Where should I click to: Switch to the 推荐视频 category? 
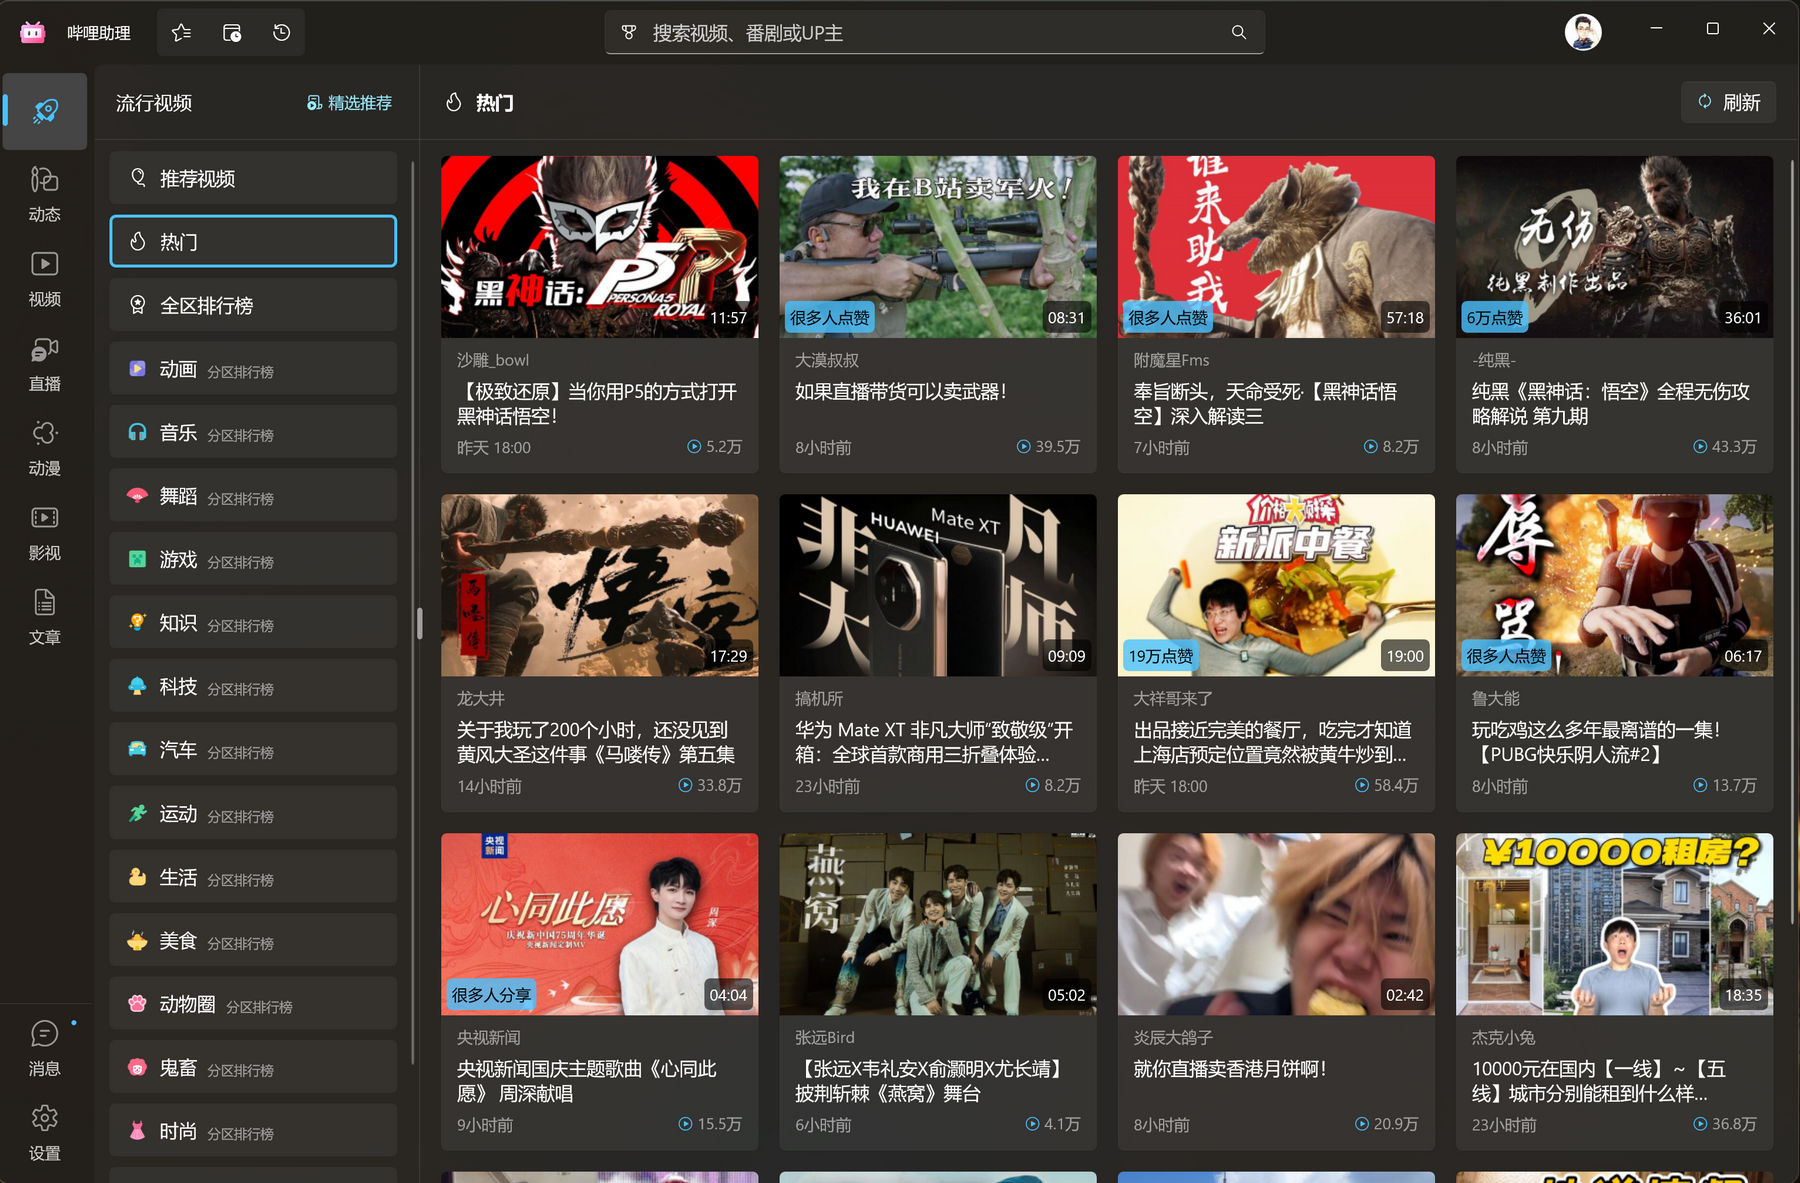point(252,177)
